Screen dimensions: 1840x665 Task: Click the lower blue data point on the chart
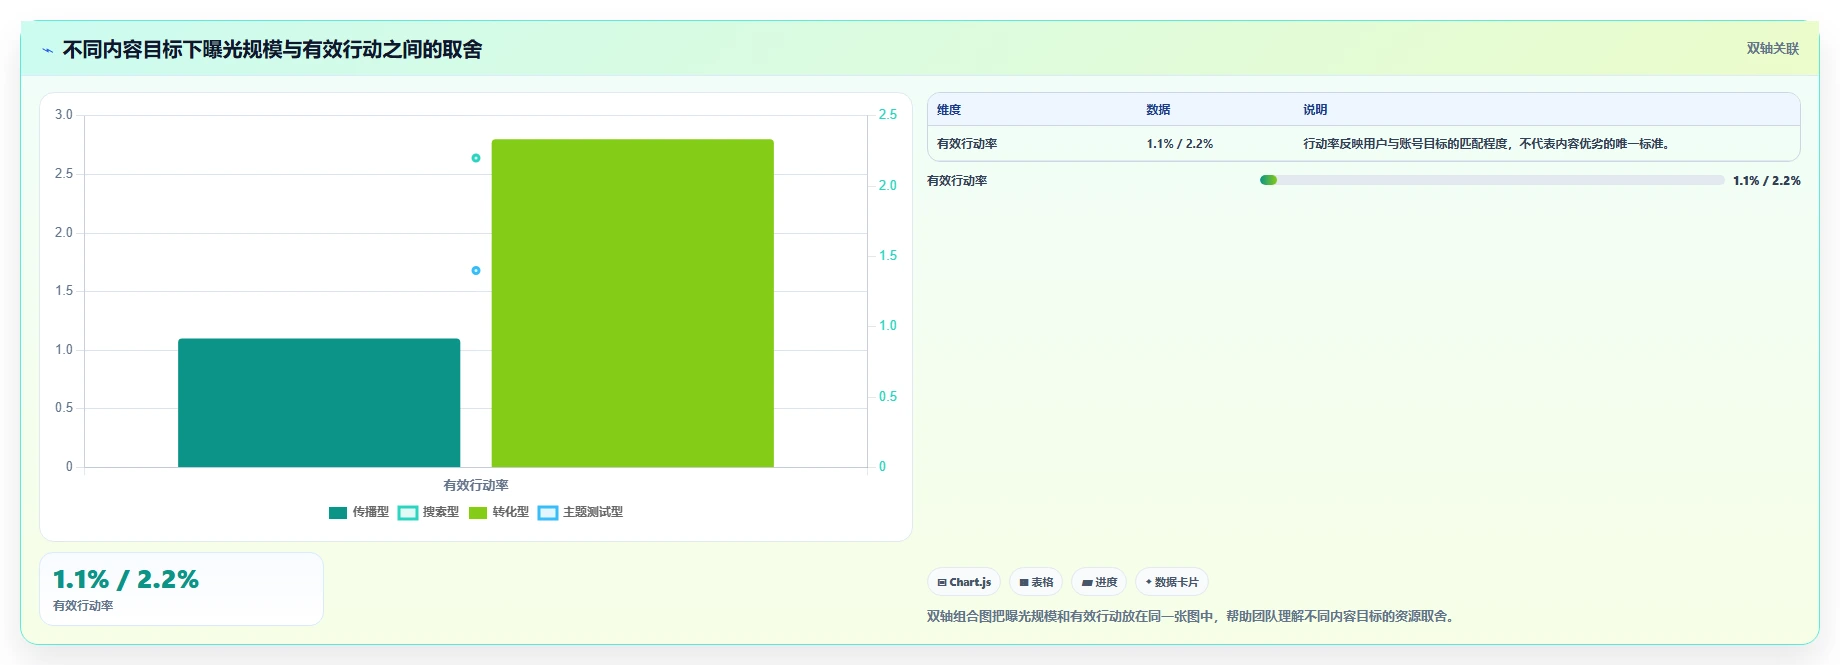pos(476,271)
